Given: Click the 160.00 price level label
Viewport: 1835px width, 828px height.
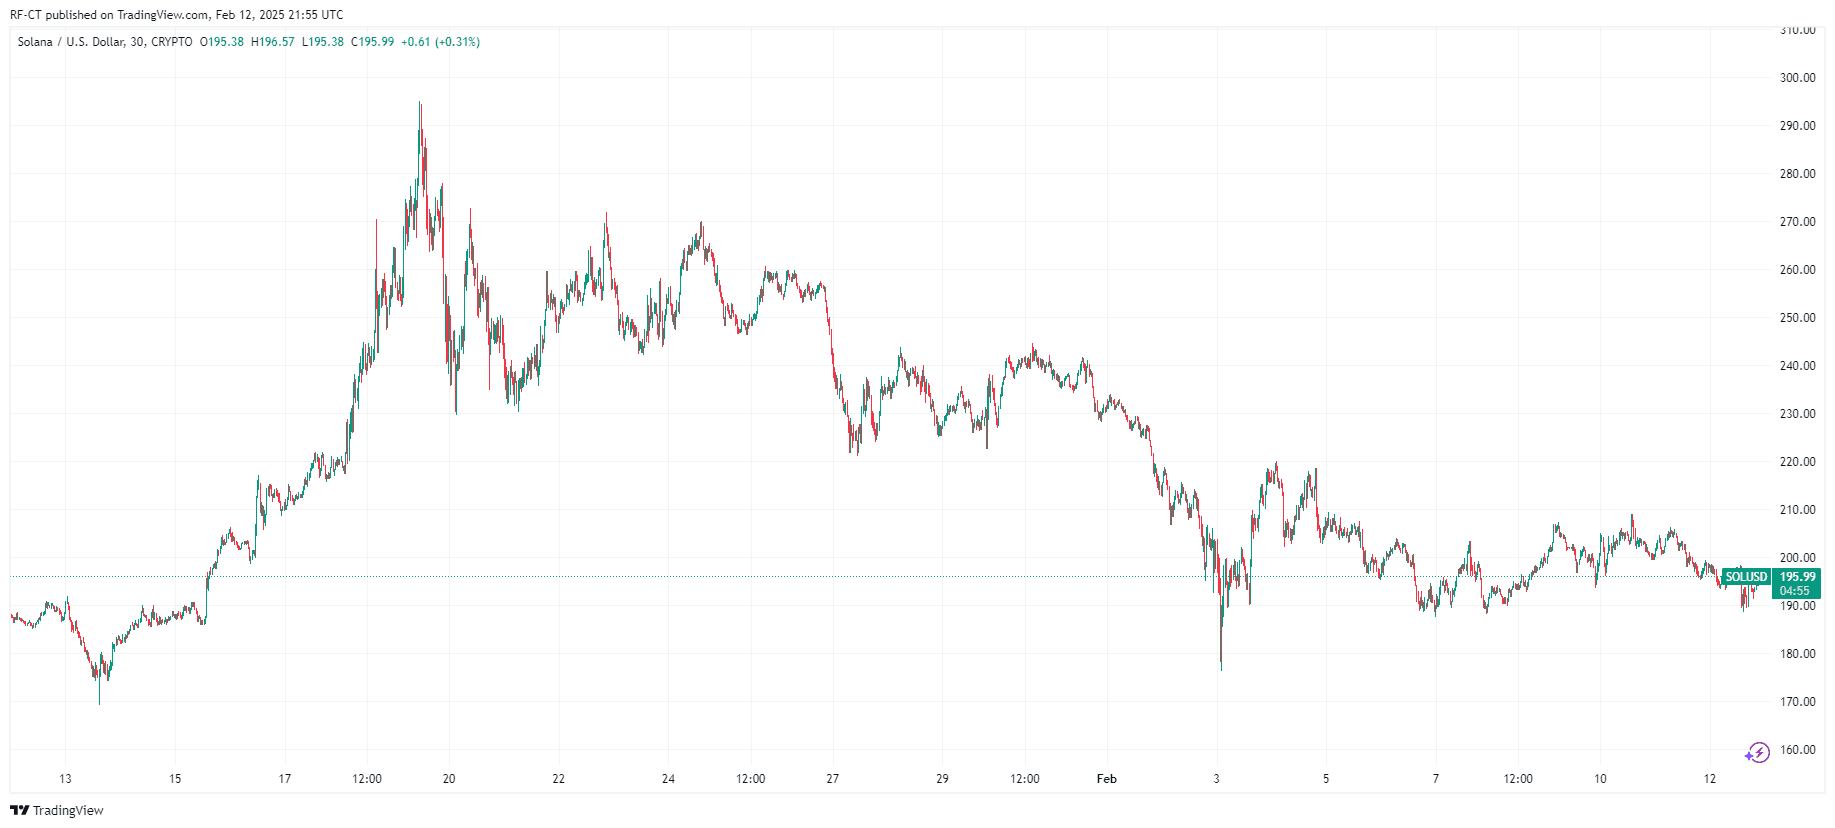Looking at the screenshot, I should [1797, 750].
